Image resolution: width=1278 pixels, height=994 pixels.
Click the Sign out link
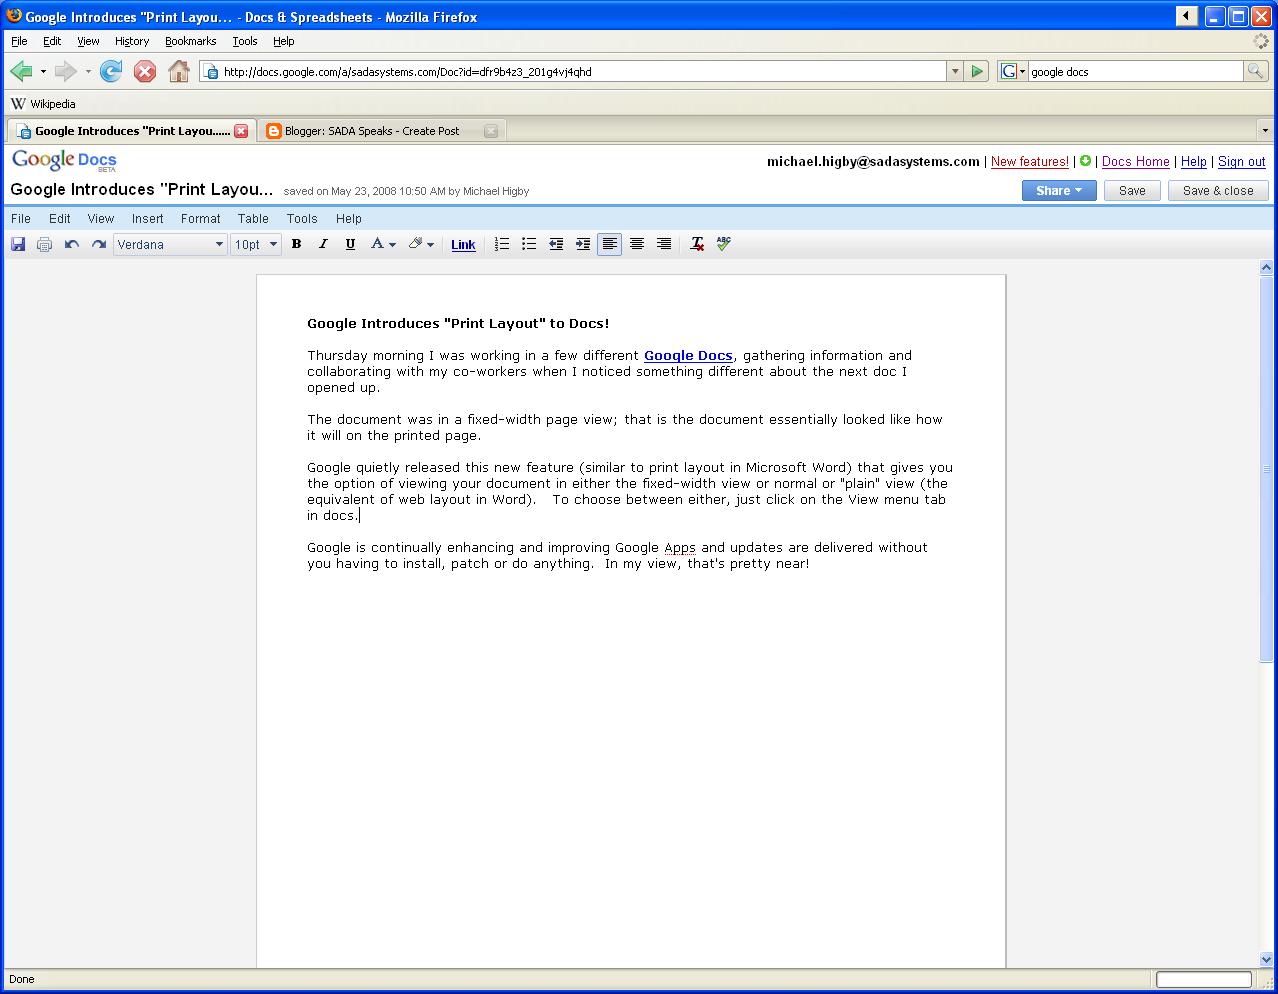[1241, 161]
